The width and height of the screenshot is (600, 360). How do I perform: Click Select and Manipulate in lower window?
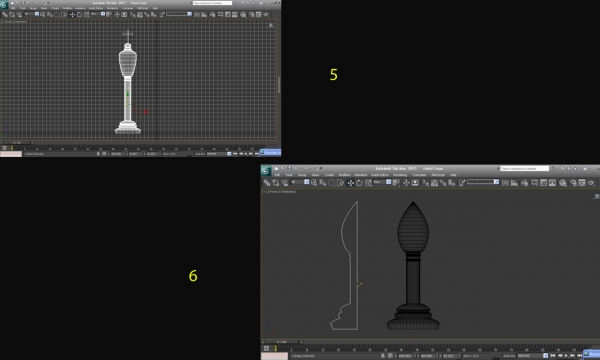(x=406, y=183)
